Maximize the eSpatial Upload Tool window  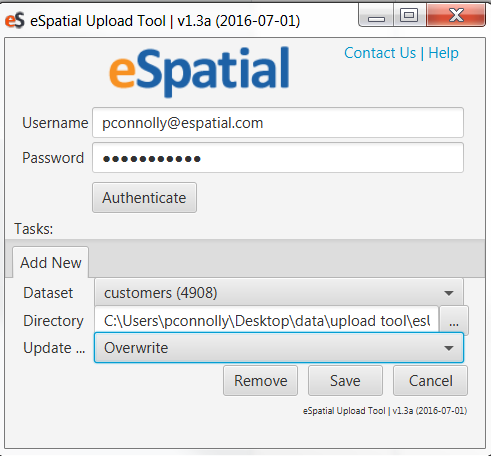409,15
